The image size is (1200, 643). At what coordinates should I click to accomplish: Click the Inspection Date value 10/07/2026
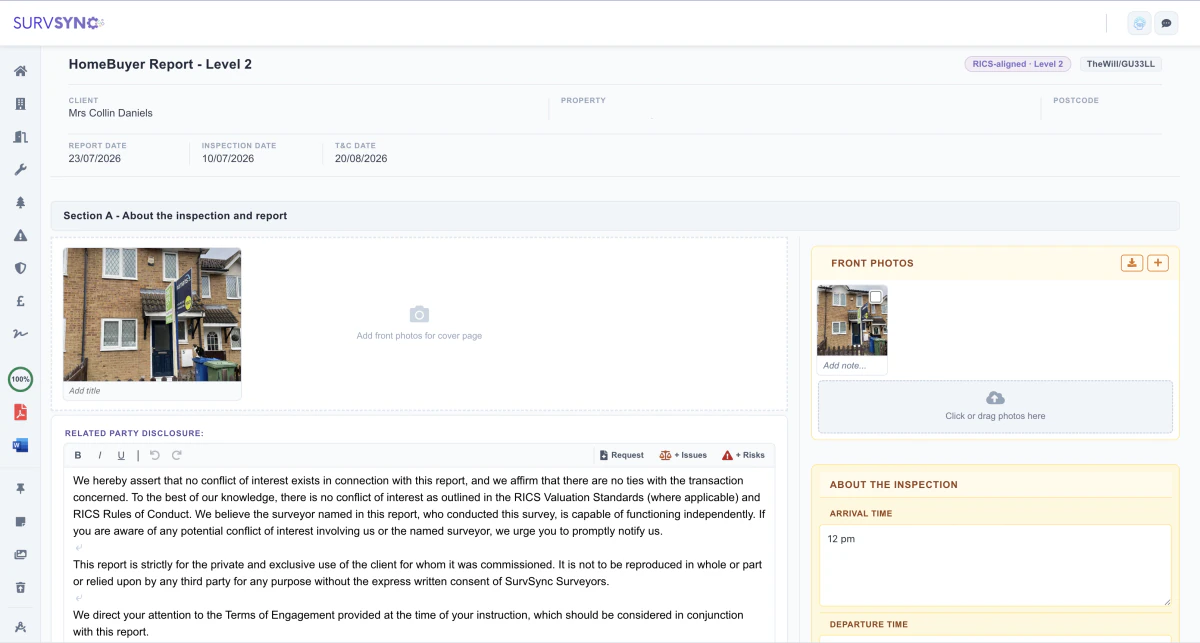(x=228, y=159)
